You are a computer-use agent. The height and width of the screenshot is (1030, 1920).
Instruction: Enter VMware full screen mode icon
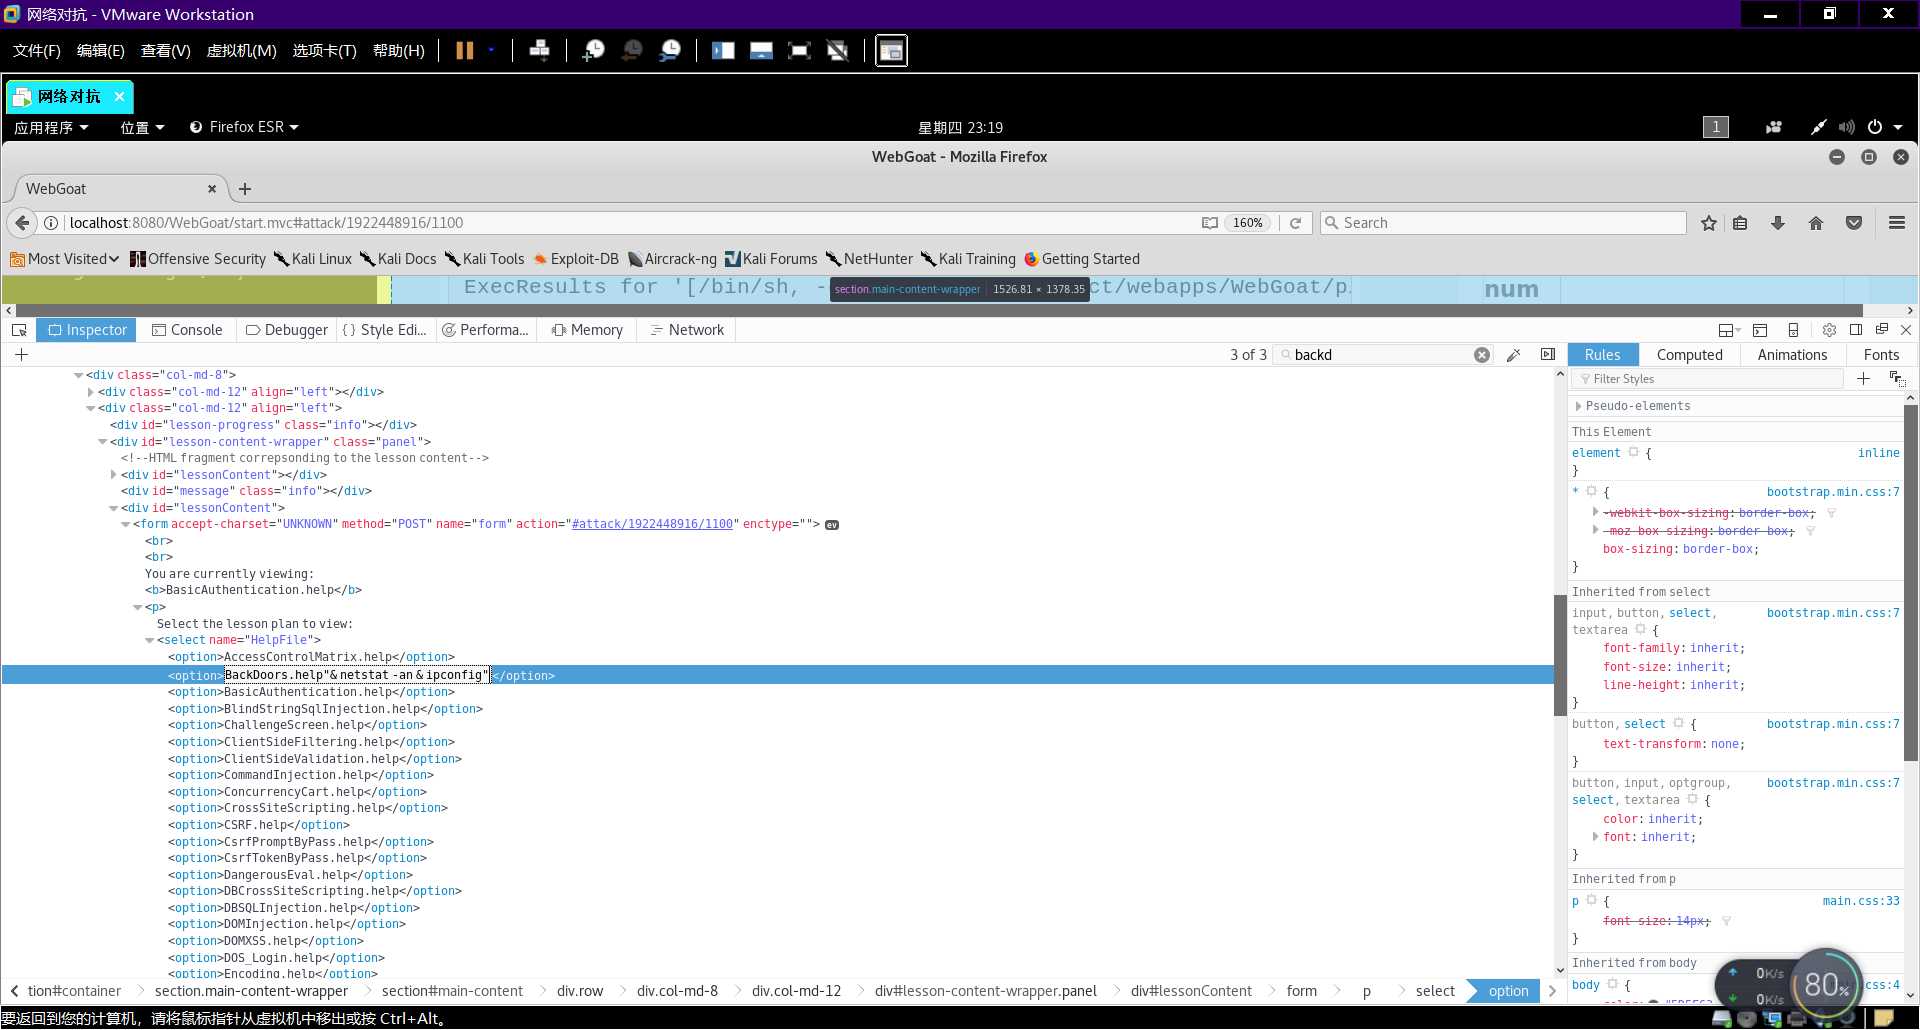(x=799, y=50)
